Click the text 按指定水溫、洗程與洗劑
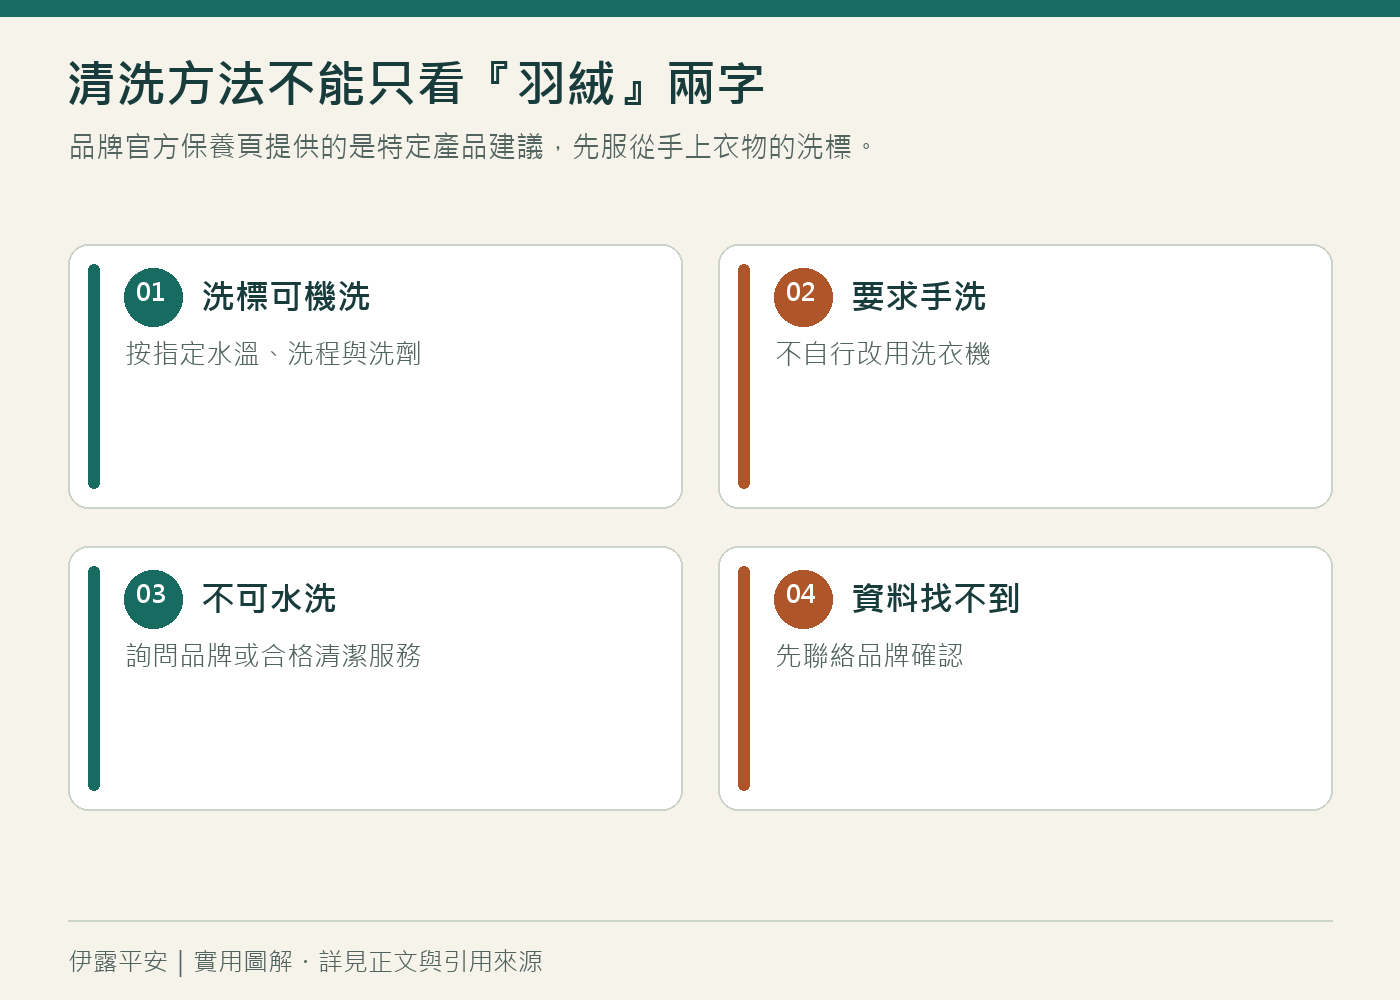Screen dimensions: 1400x1000 tap(274, 354)
